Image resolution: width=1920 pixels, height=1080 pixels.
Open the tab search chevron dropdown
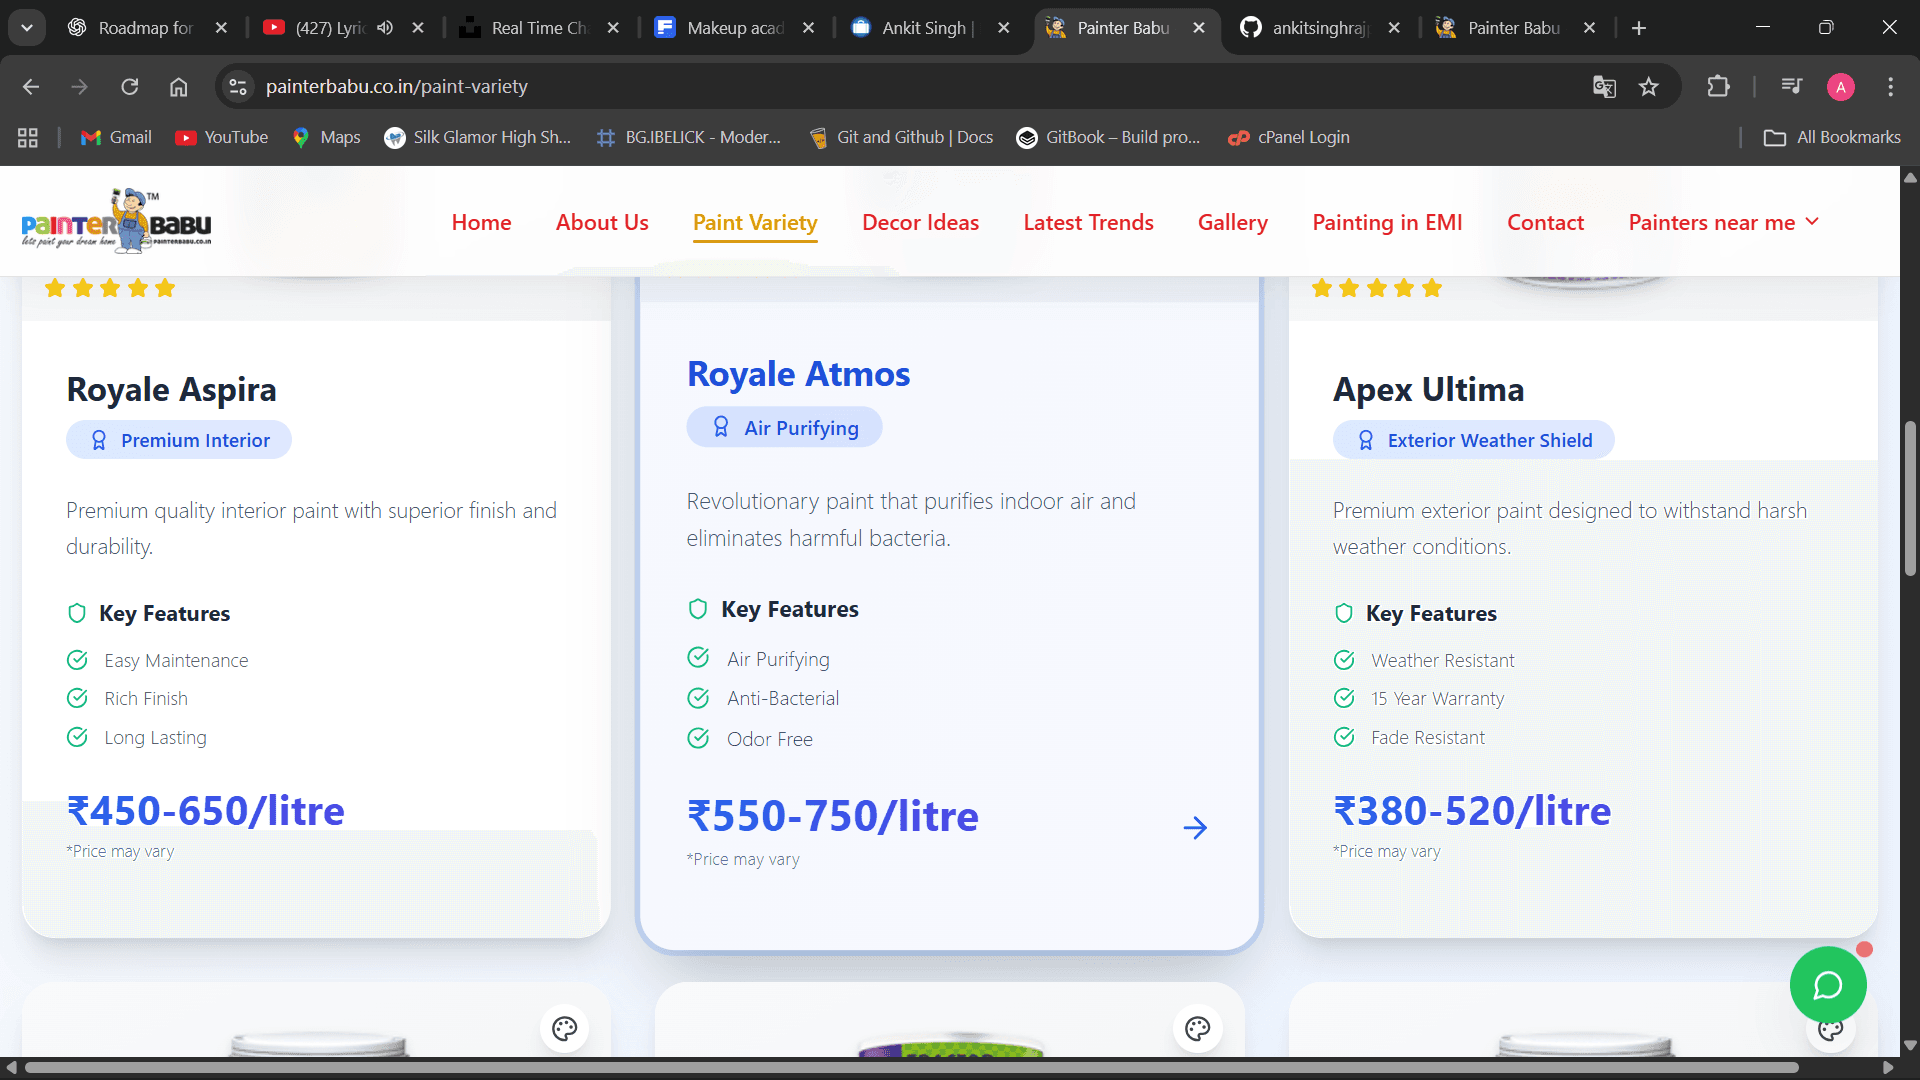27,28
